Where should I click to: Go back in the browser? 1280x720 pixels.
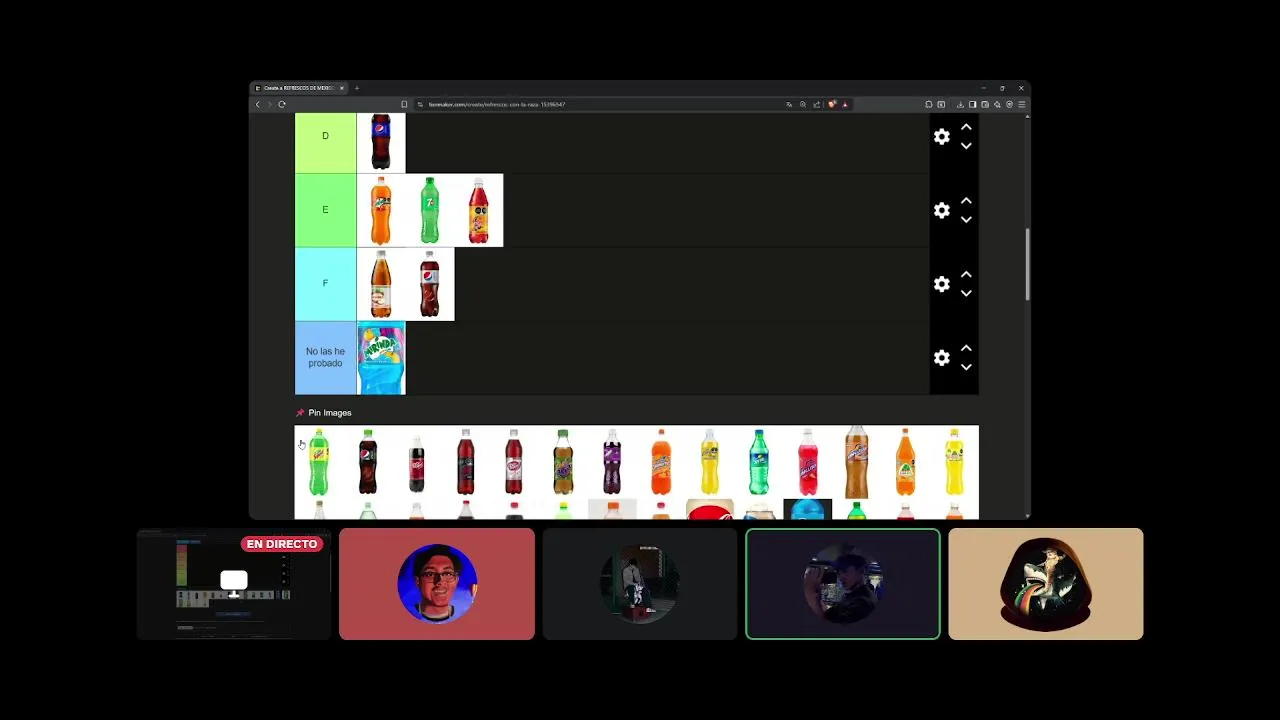pos(257,104)
